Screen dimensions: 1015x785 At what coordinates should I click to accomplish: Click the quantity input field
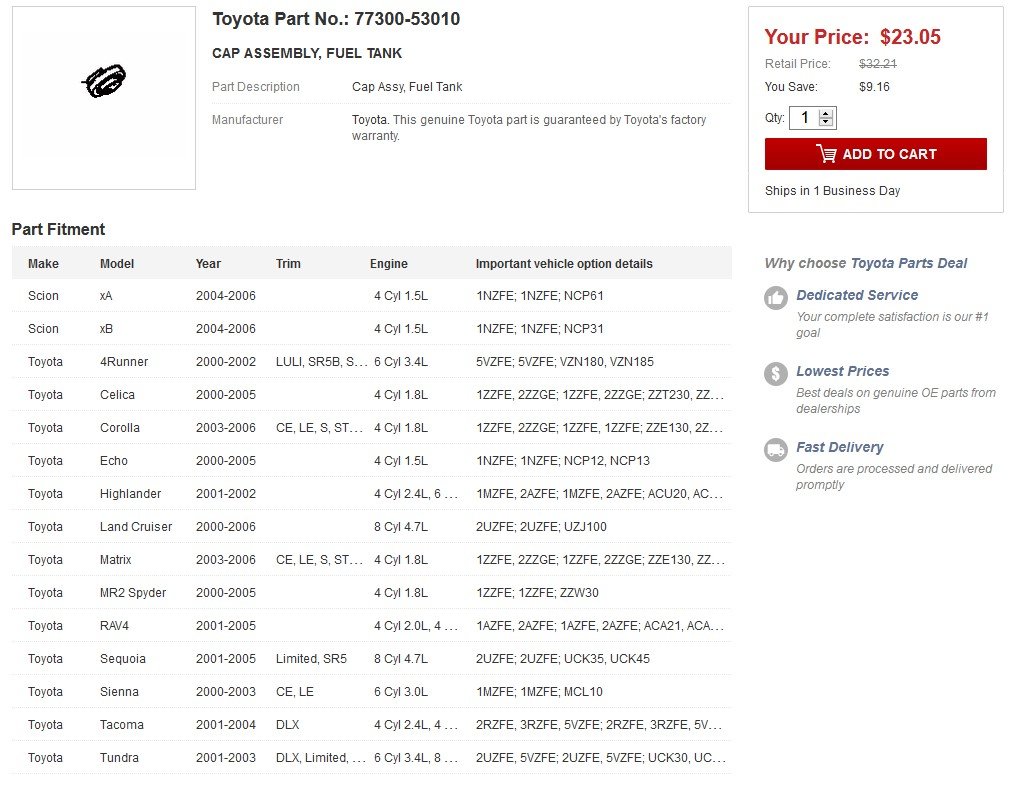click(805, 118)
